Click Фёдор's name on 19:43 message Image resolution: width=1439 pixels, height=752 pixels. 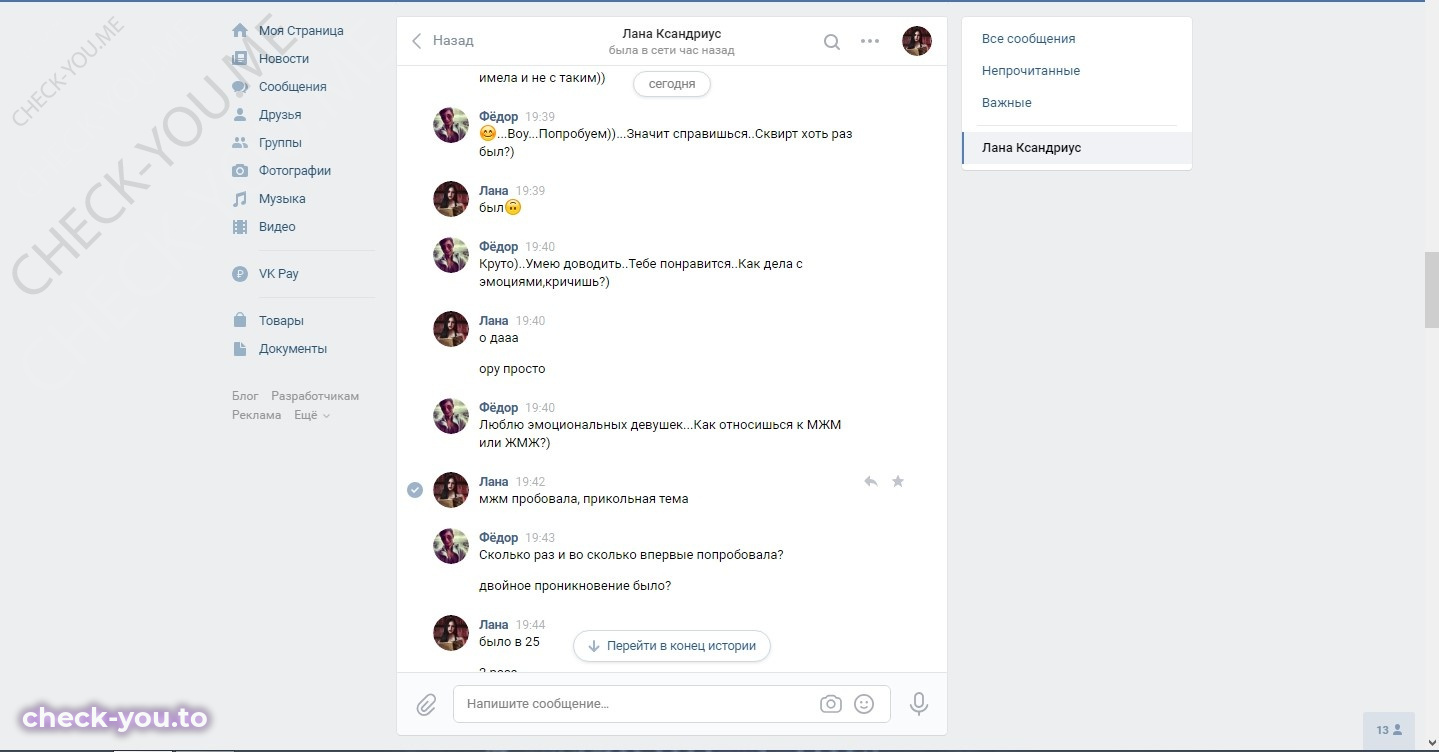click(498, 538)
